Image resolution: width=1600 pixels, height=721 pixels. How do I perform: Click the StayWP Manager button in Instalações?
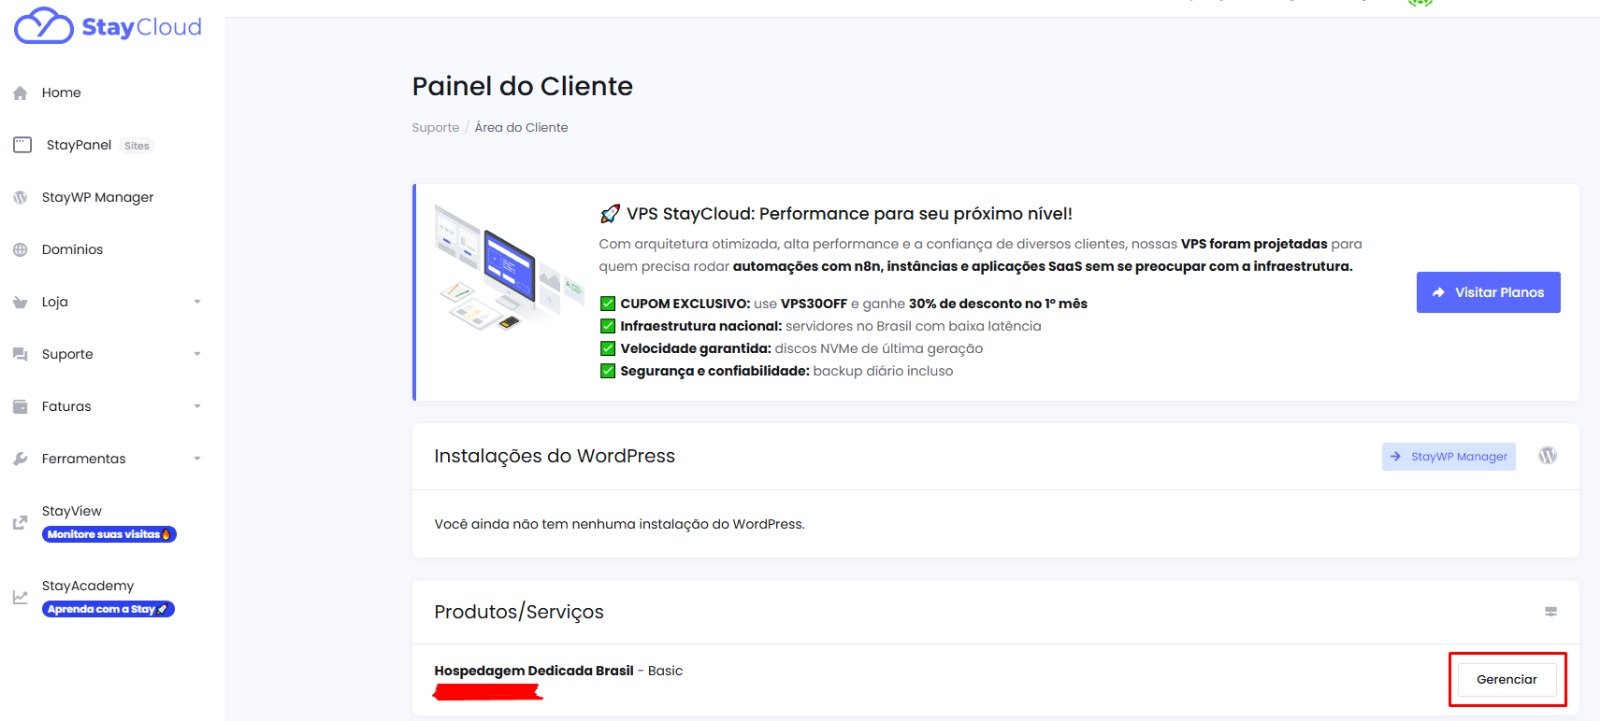point(1448,456)
